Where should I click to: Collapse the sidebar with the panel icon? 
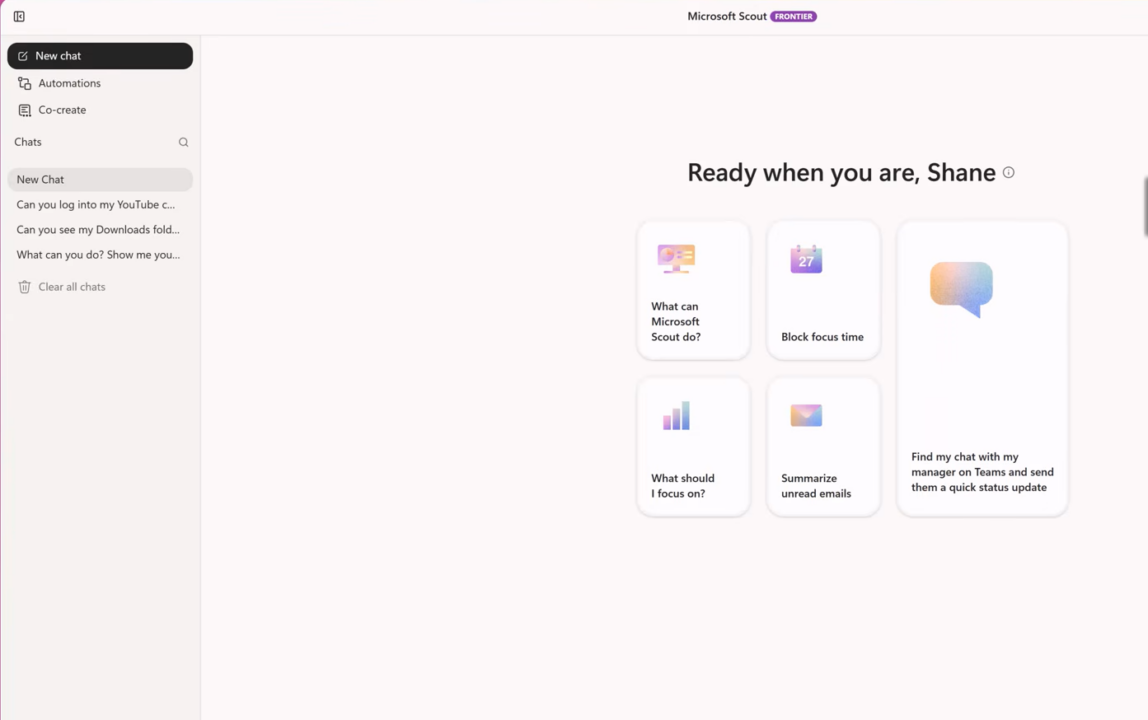(x=19, y=16)
